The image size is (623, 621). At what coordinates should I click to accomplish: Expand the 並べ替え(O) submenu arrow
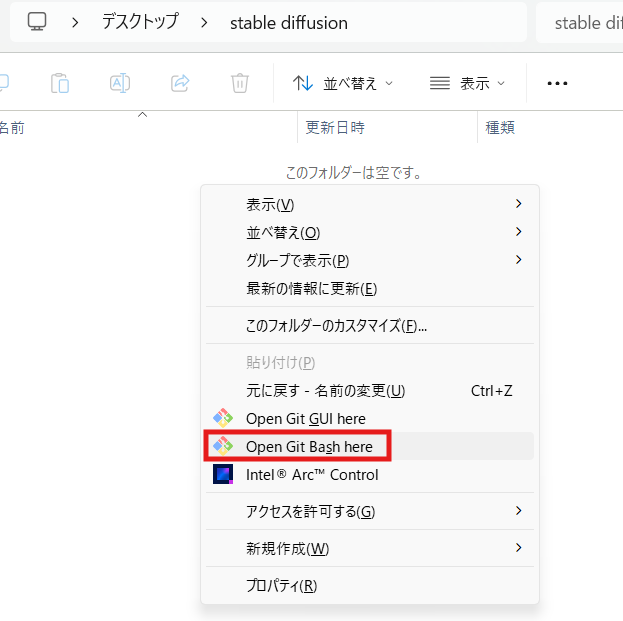point(519,232)
